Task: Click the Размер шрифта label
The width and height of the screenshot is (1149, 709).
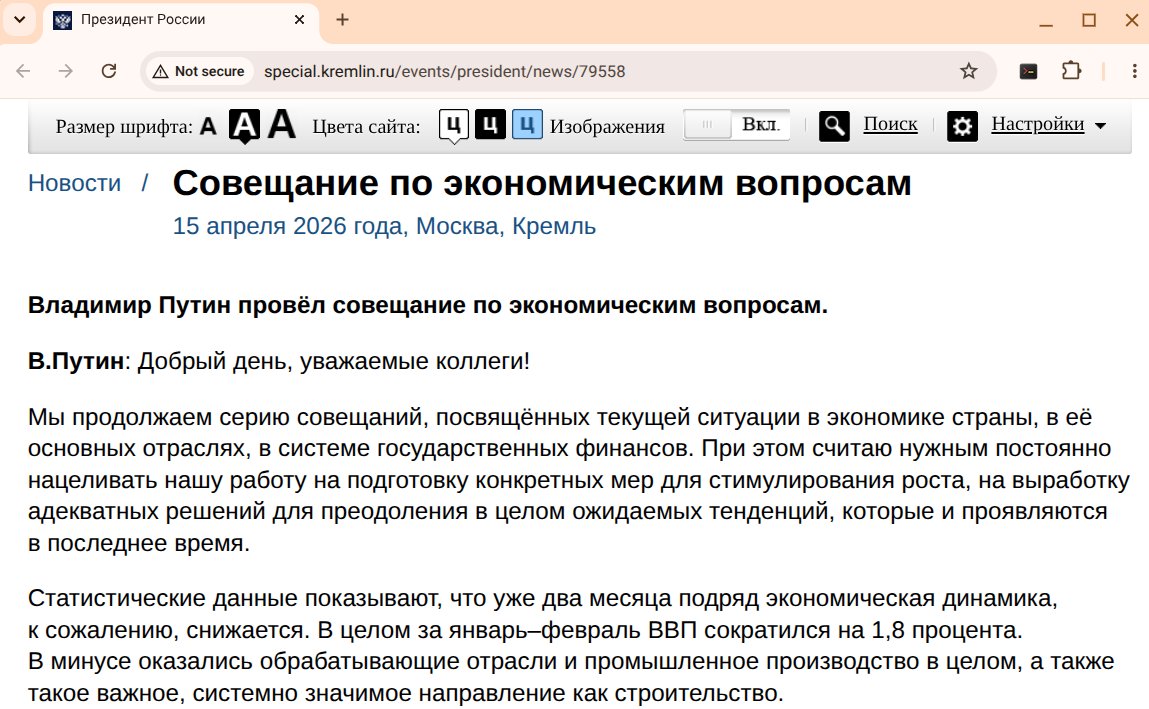Action: 124,127
